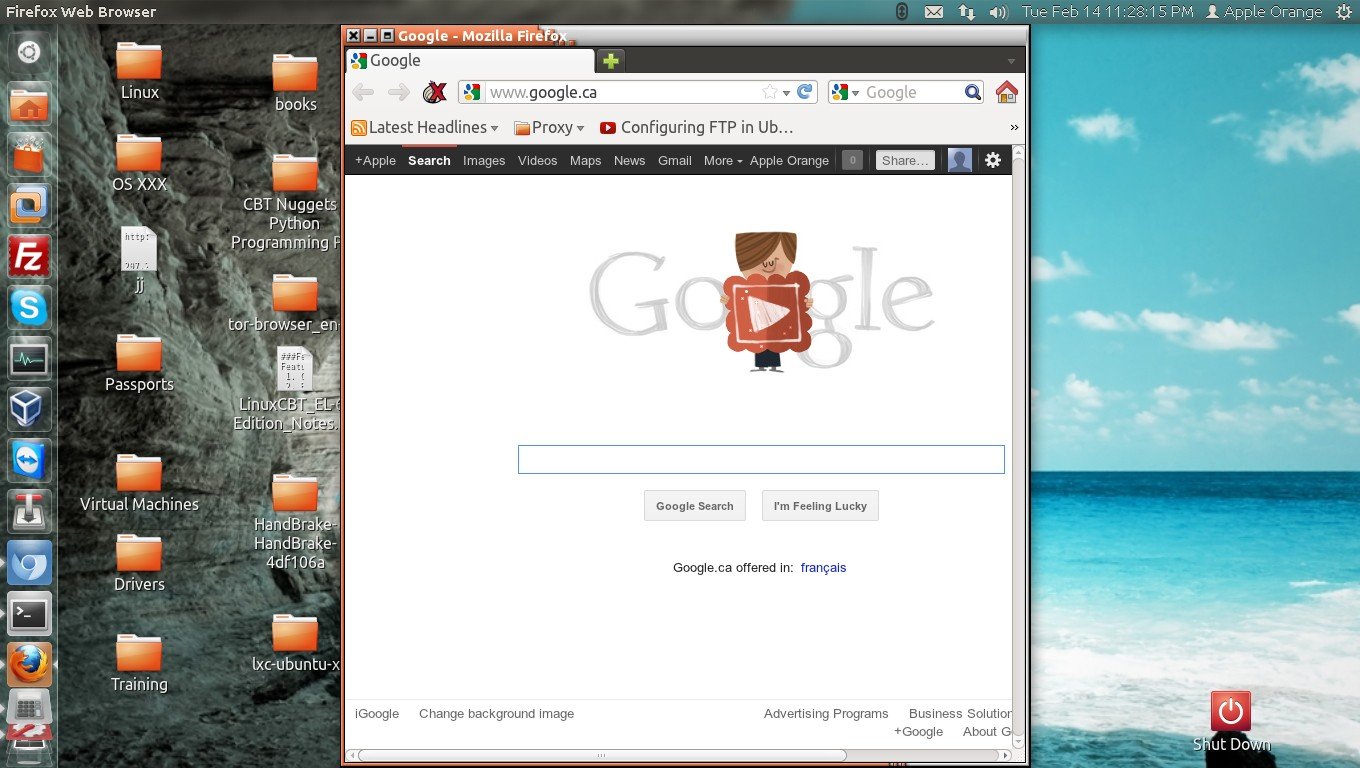Click the +Apple Google Plus link
The image size is (1360, 768).
[375, 160]
